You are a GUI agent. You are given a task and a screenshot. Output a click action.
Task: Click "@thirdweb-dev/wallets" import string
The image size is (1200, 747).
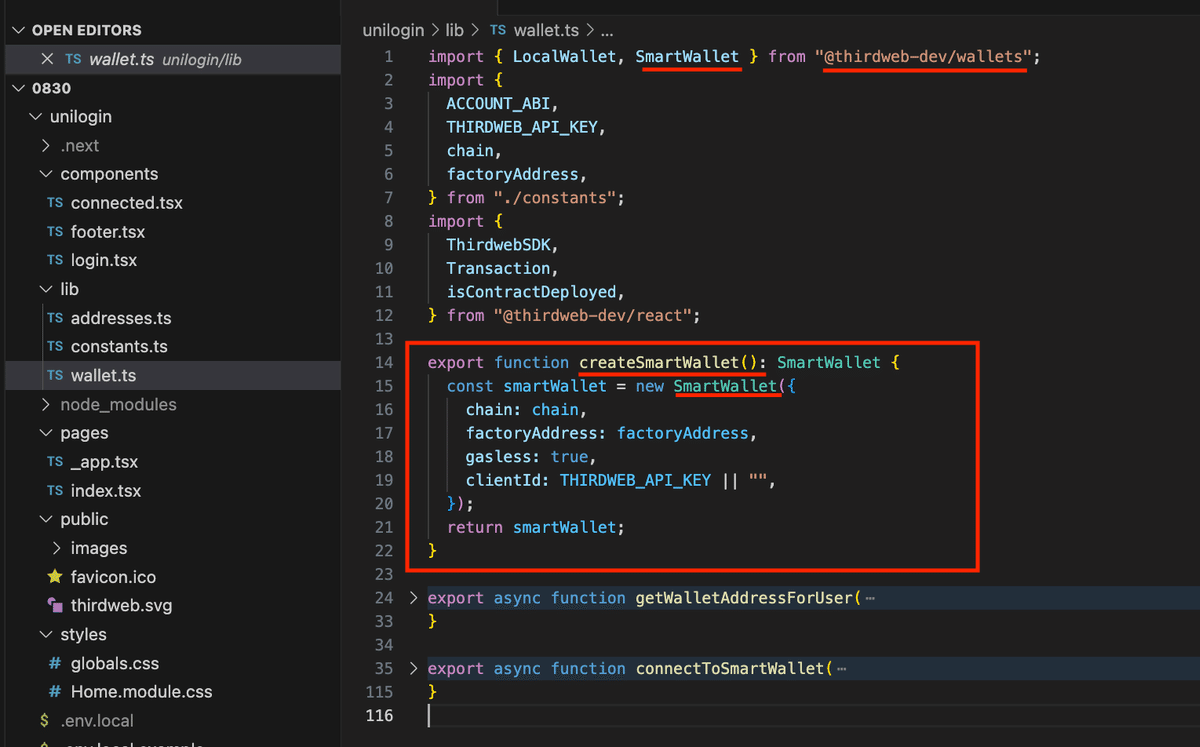tap(924, 56)
